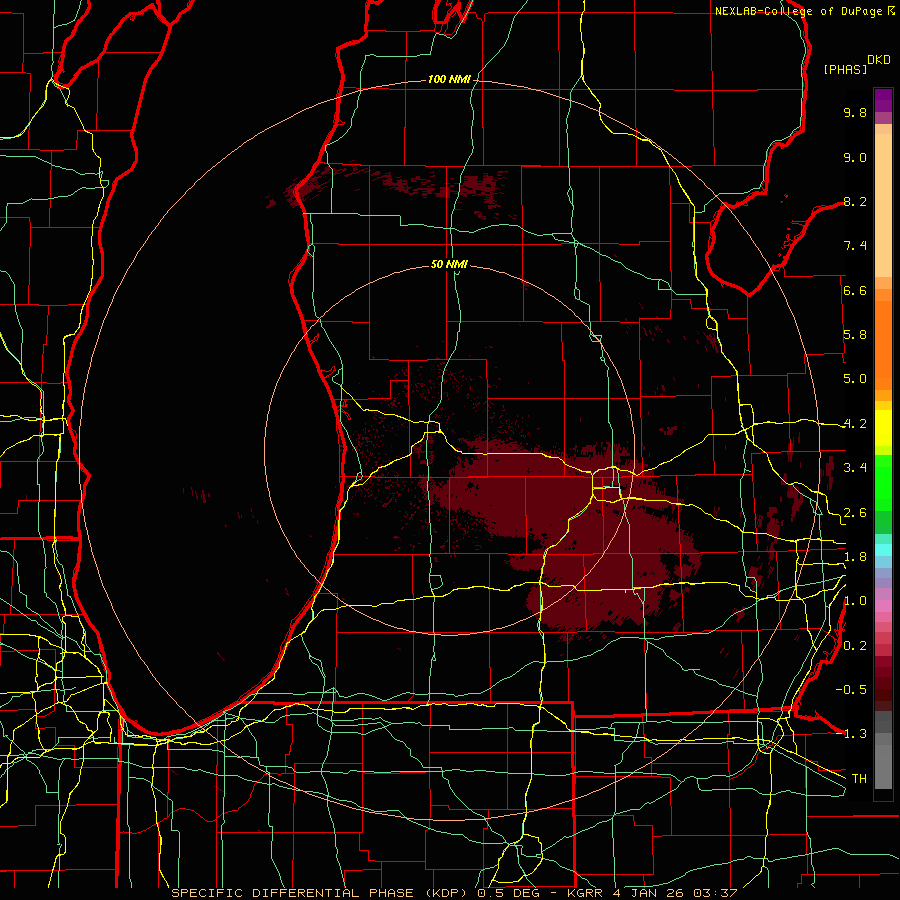
Task: Click the TH threshold label on the scale
Action: tap(859, 778)
